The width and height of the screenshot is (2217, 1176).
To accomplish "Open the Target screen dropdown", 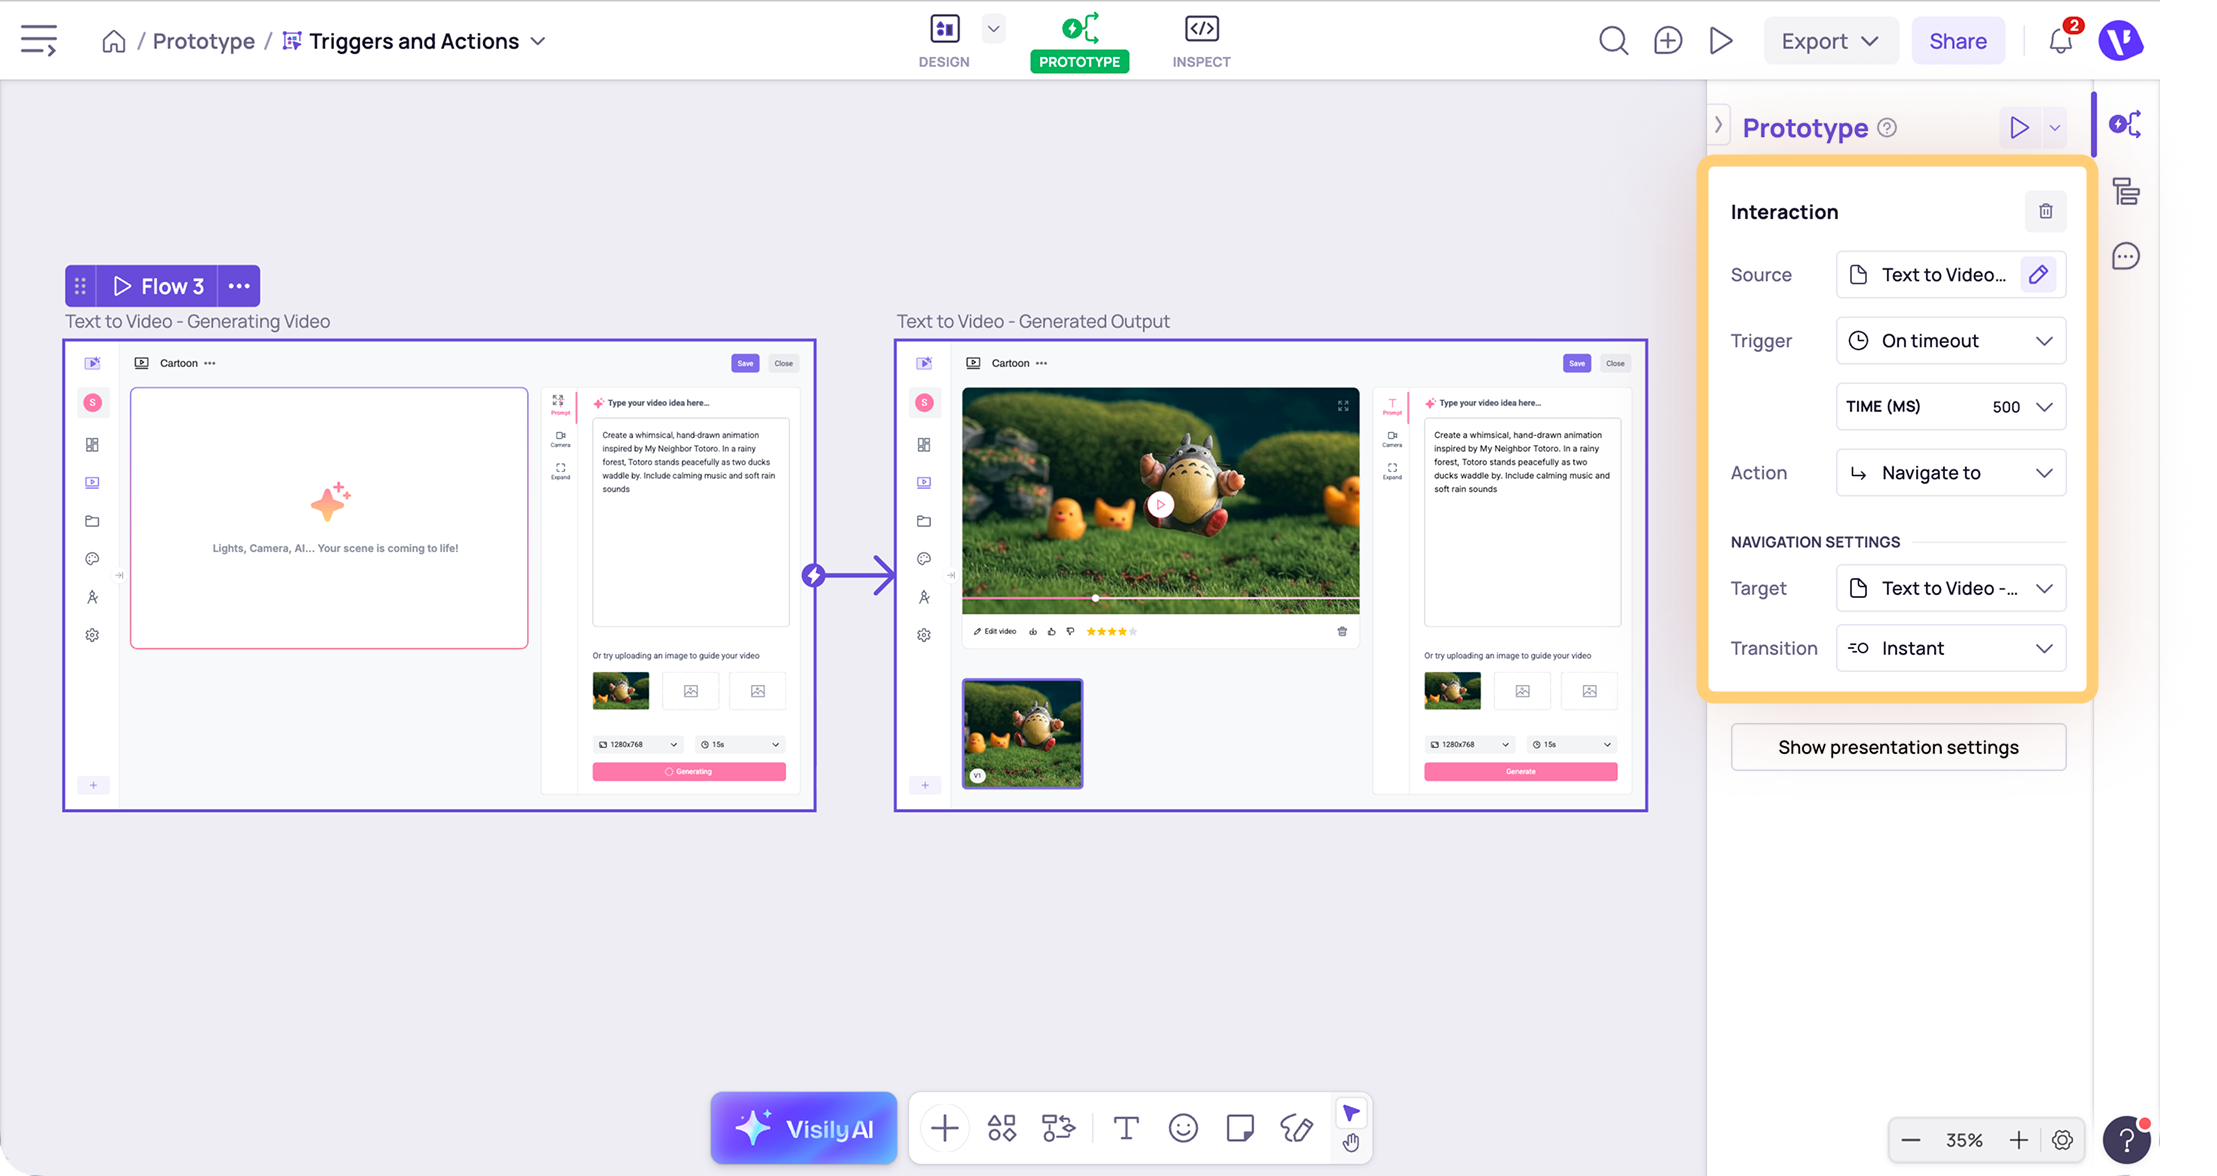I will [1951, 588].
